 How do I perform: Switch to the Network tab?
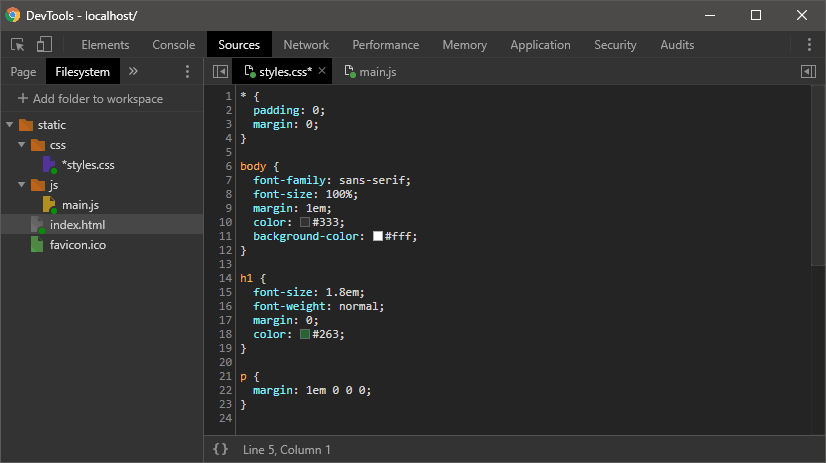[x=306, y=45]
